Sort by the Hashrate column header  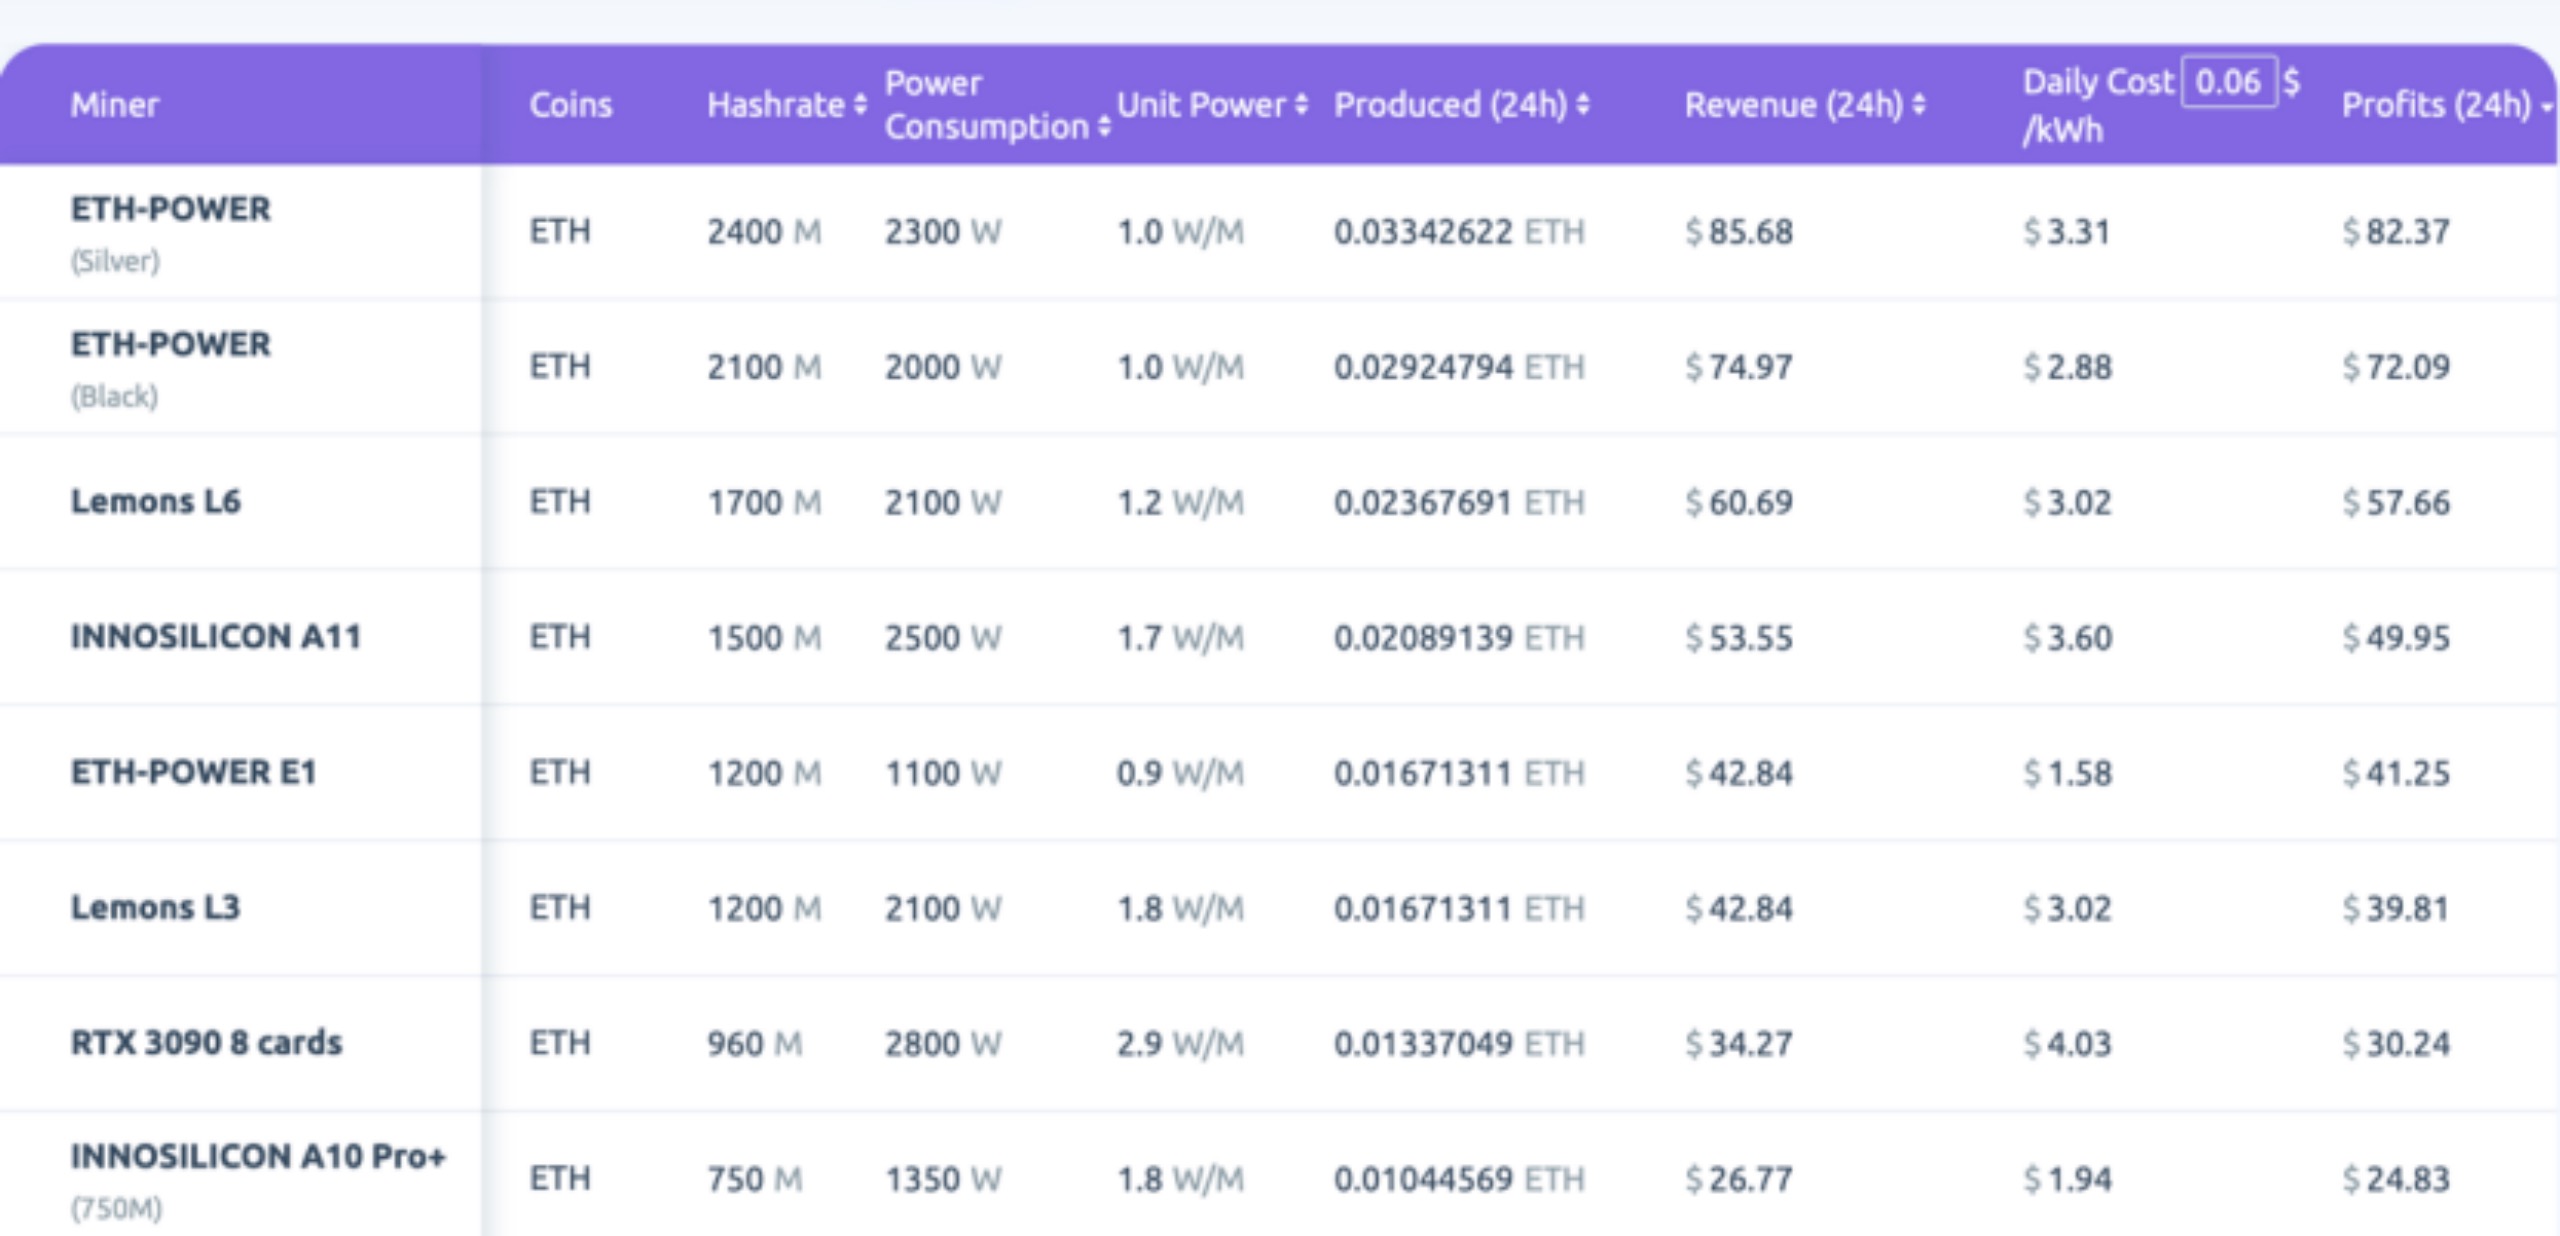click(775, 105)
